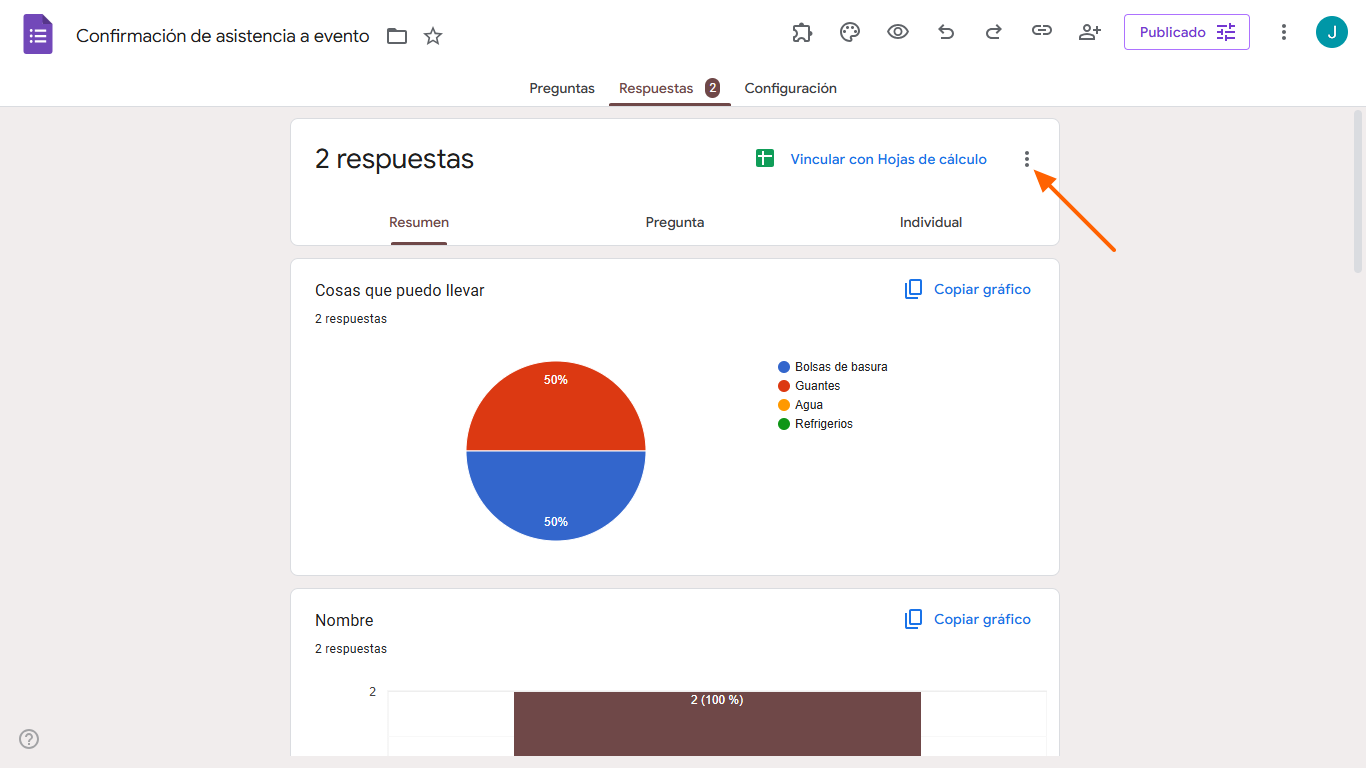Redo the last change
Image resolution: width=1366 pixels, height=768 pixels.
[x=994, y=32]
